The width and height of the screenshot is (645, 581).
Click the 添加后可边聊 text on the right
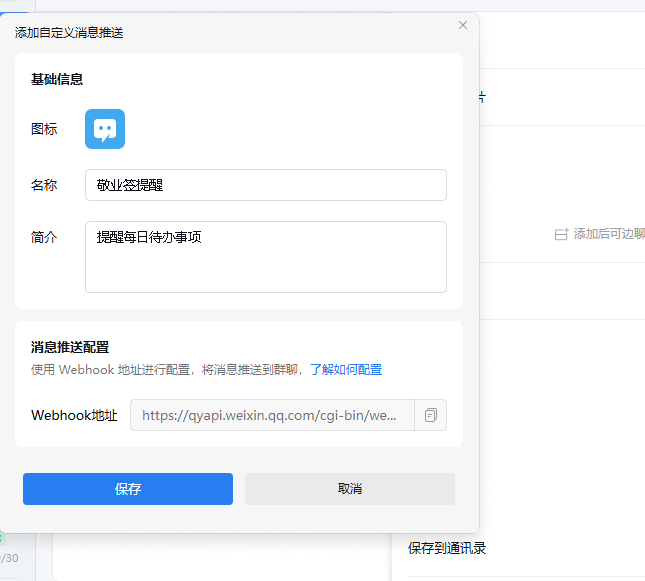[608, 234]
